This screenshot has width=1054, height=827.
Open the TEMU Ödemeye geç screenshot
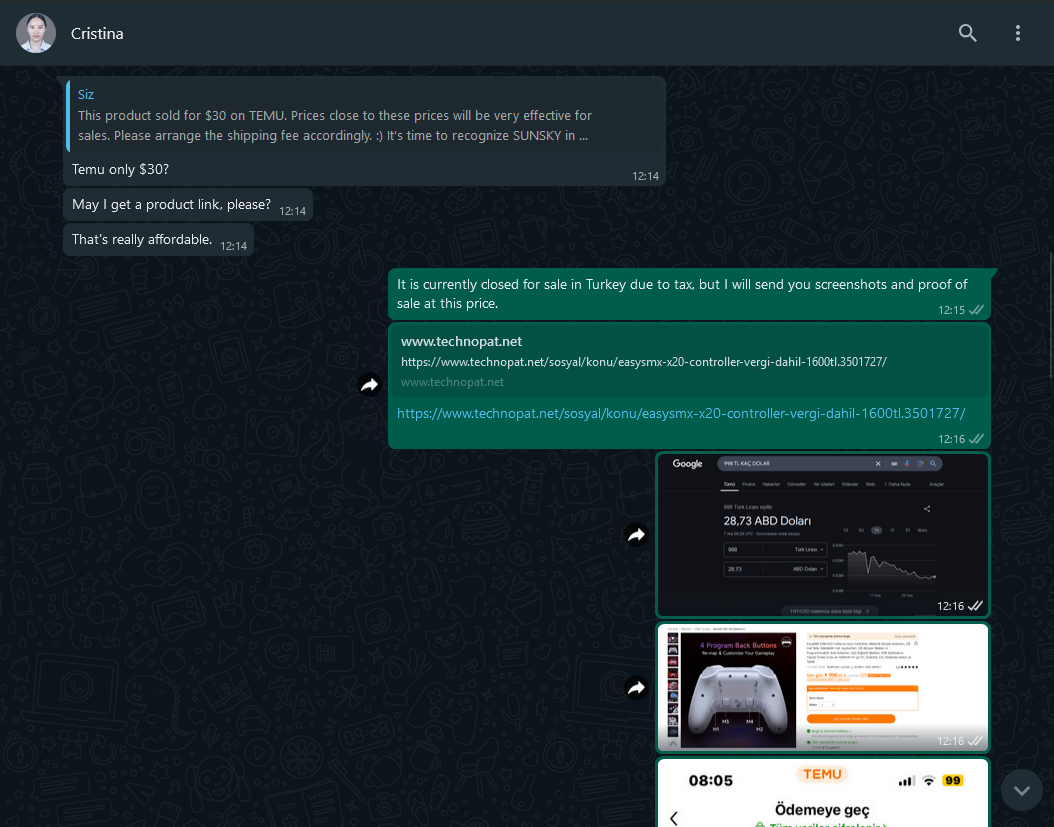823,793
